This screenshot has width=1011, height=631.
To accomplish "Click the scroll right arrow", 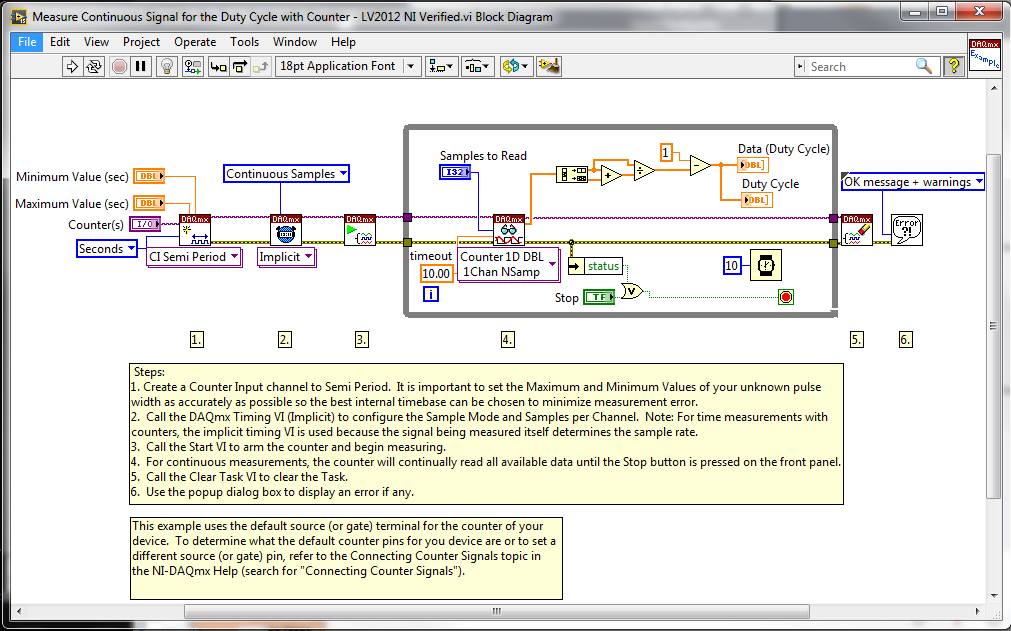I will [x=977, y=610].
